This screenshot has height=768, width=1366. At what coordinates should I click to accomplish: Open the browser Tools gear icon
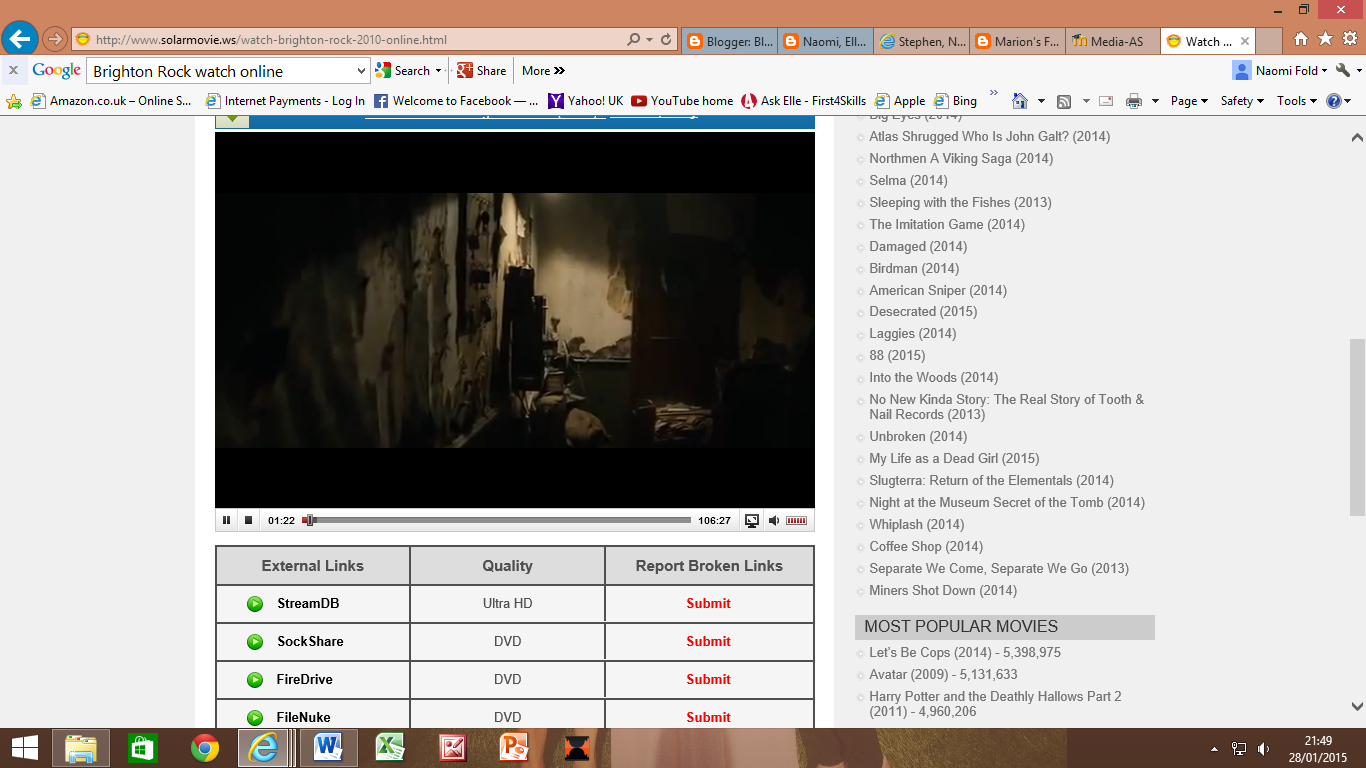[1350, 39]
